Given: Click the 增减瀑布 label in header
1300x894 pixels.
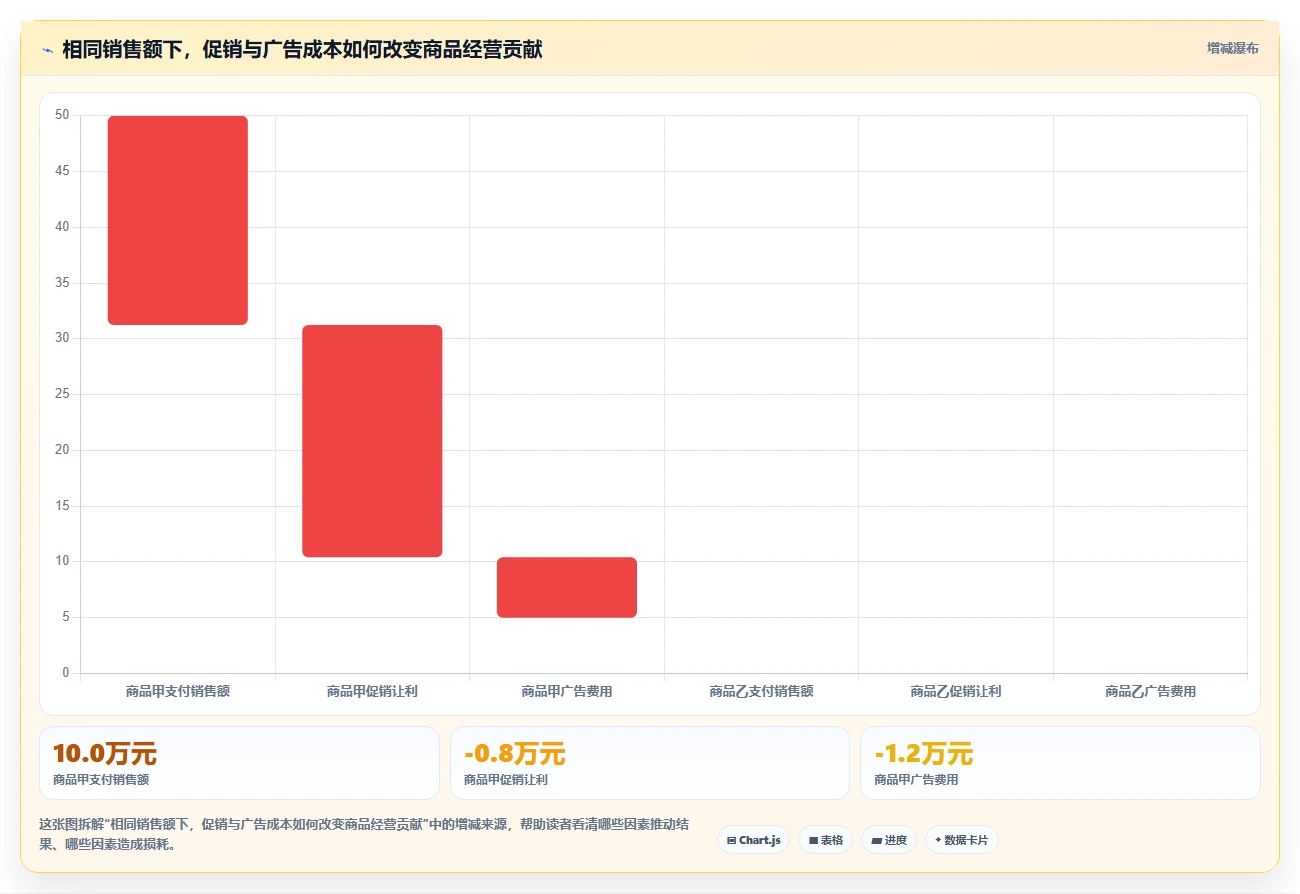Looking at the screenshot, I should (x=1232, y=48).
